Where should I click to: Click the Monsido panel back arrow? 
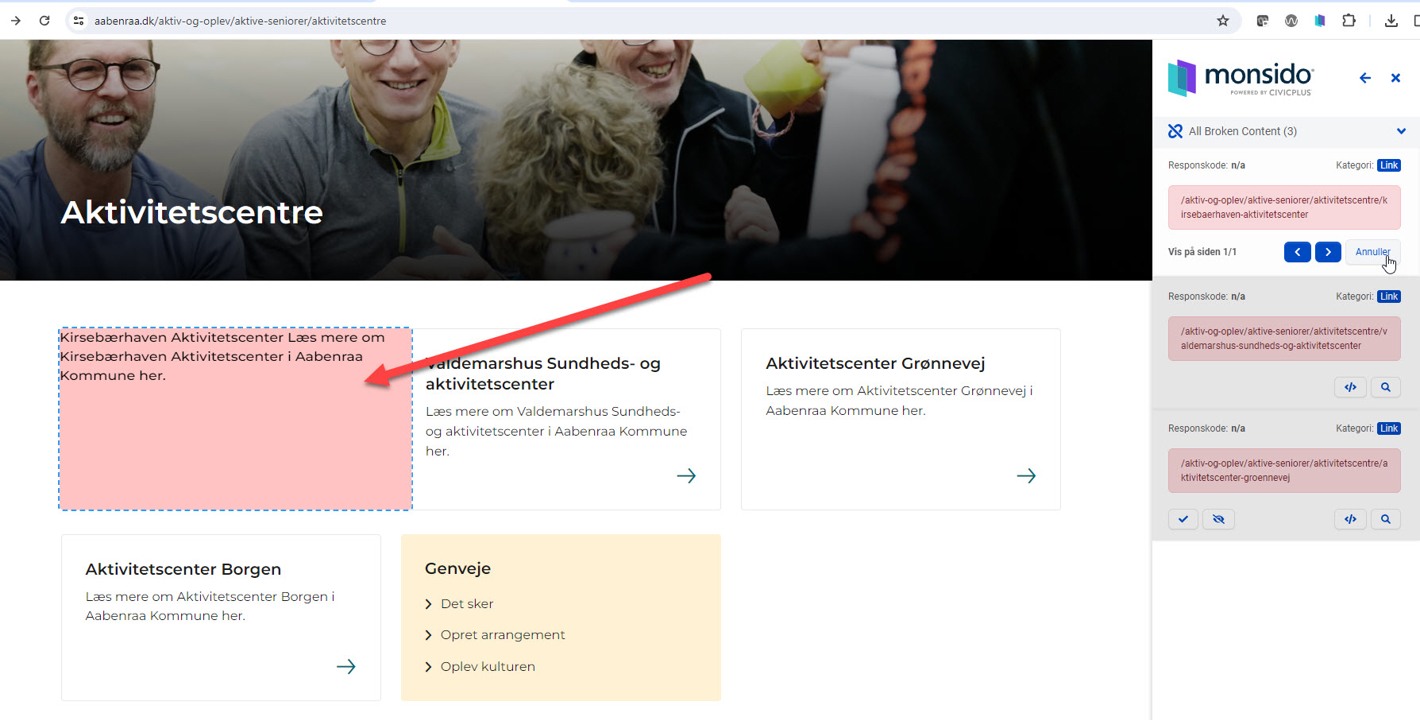click(1365, 78)
